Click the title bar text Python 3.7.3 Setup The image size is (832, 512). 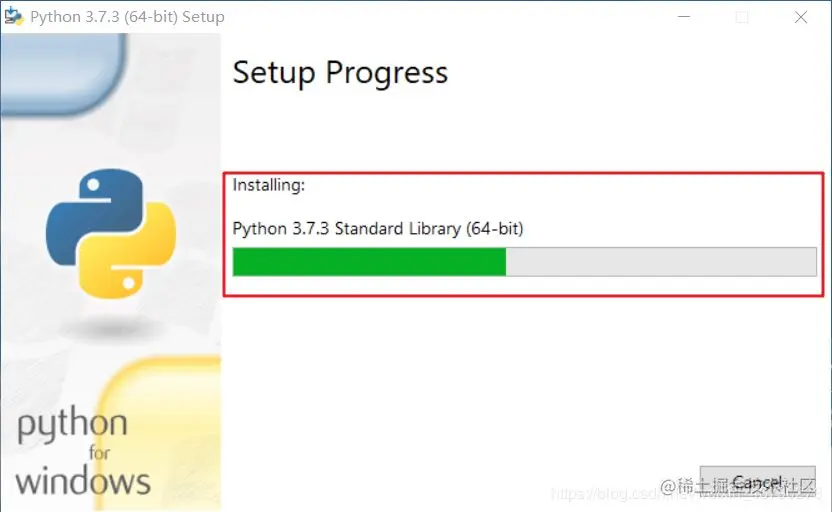point(127,17)
